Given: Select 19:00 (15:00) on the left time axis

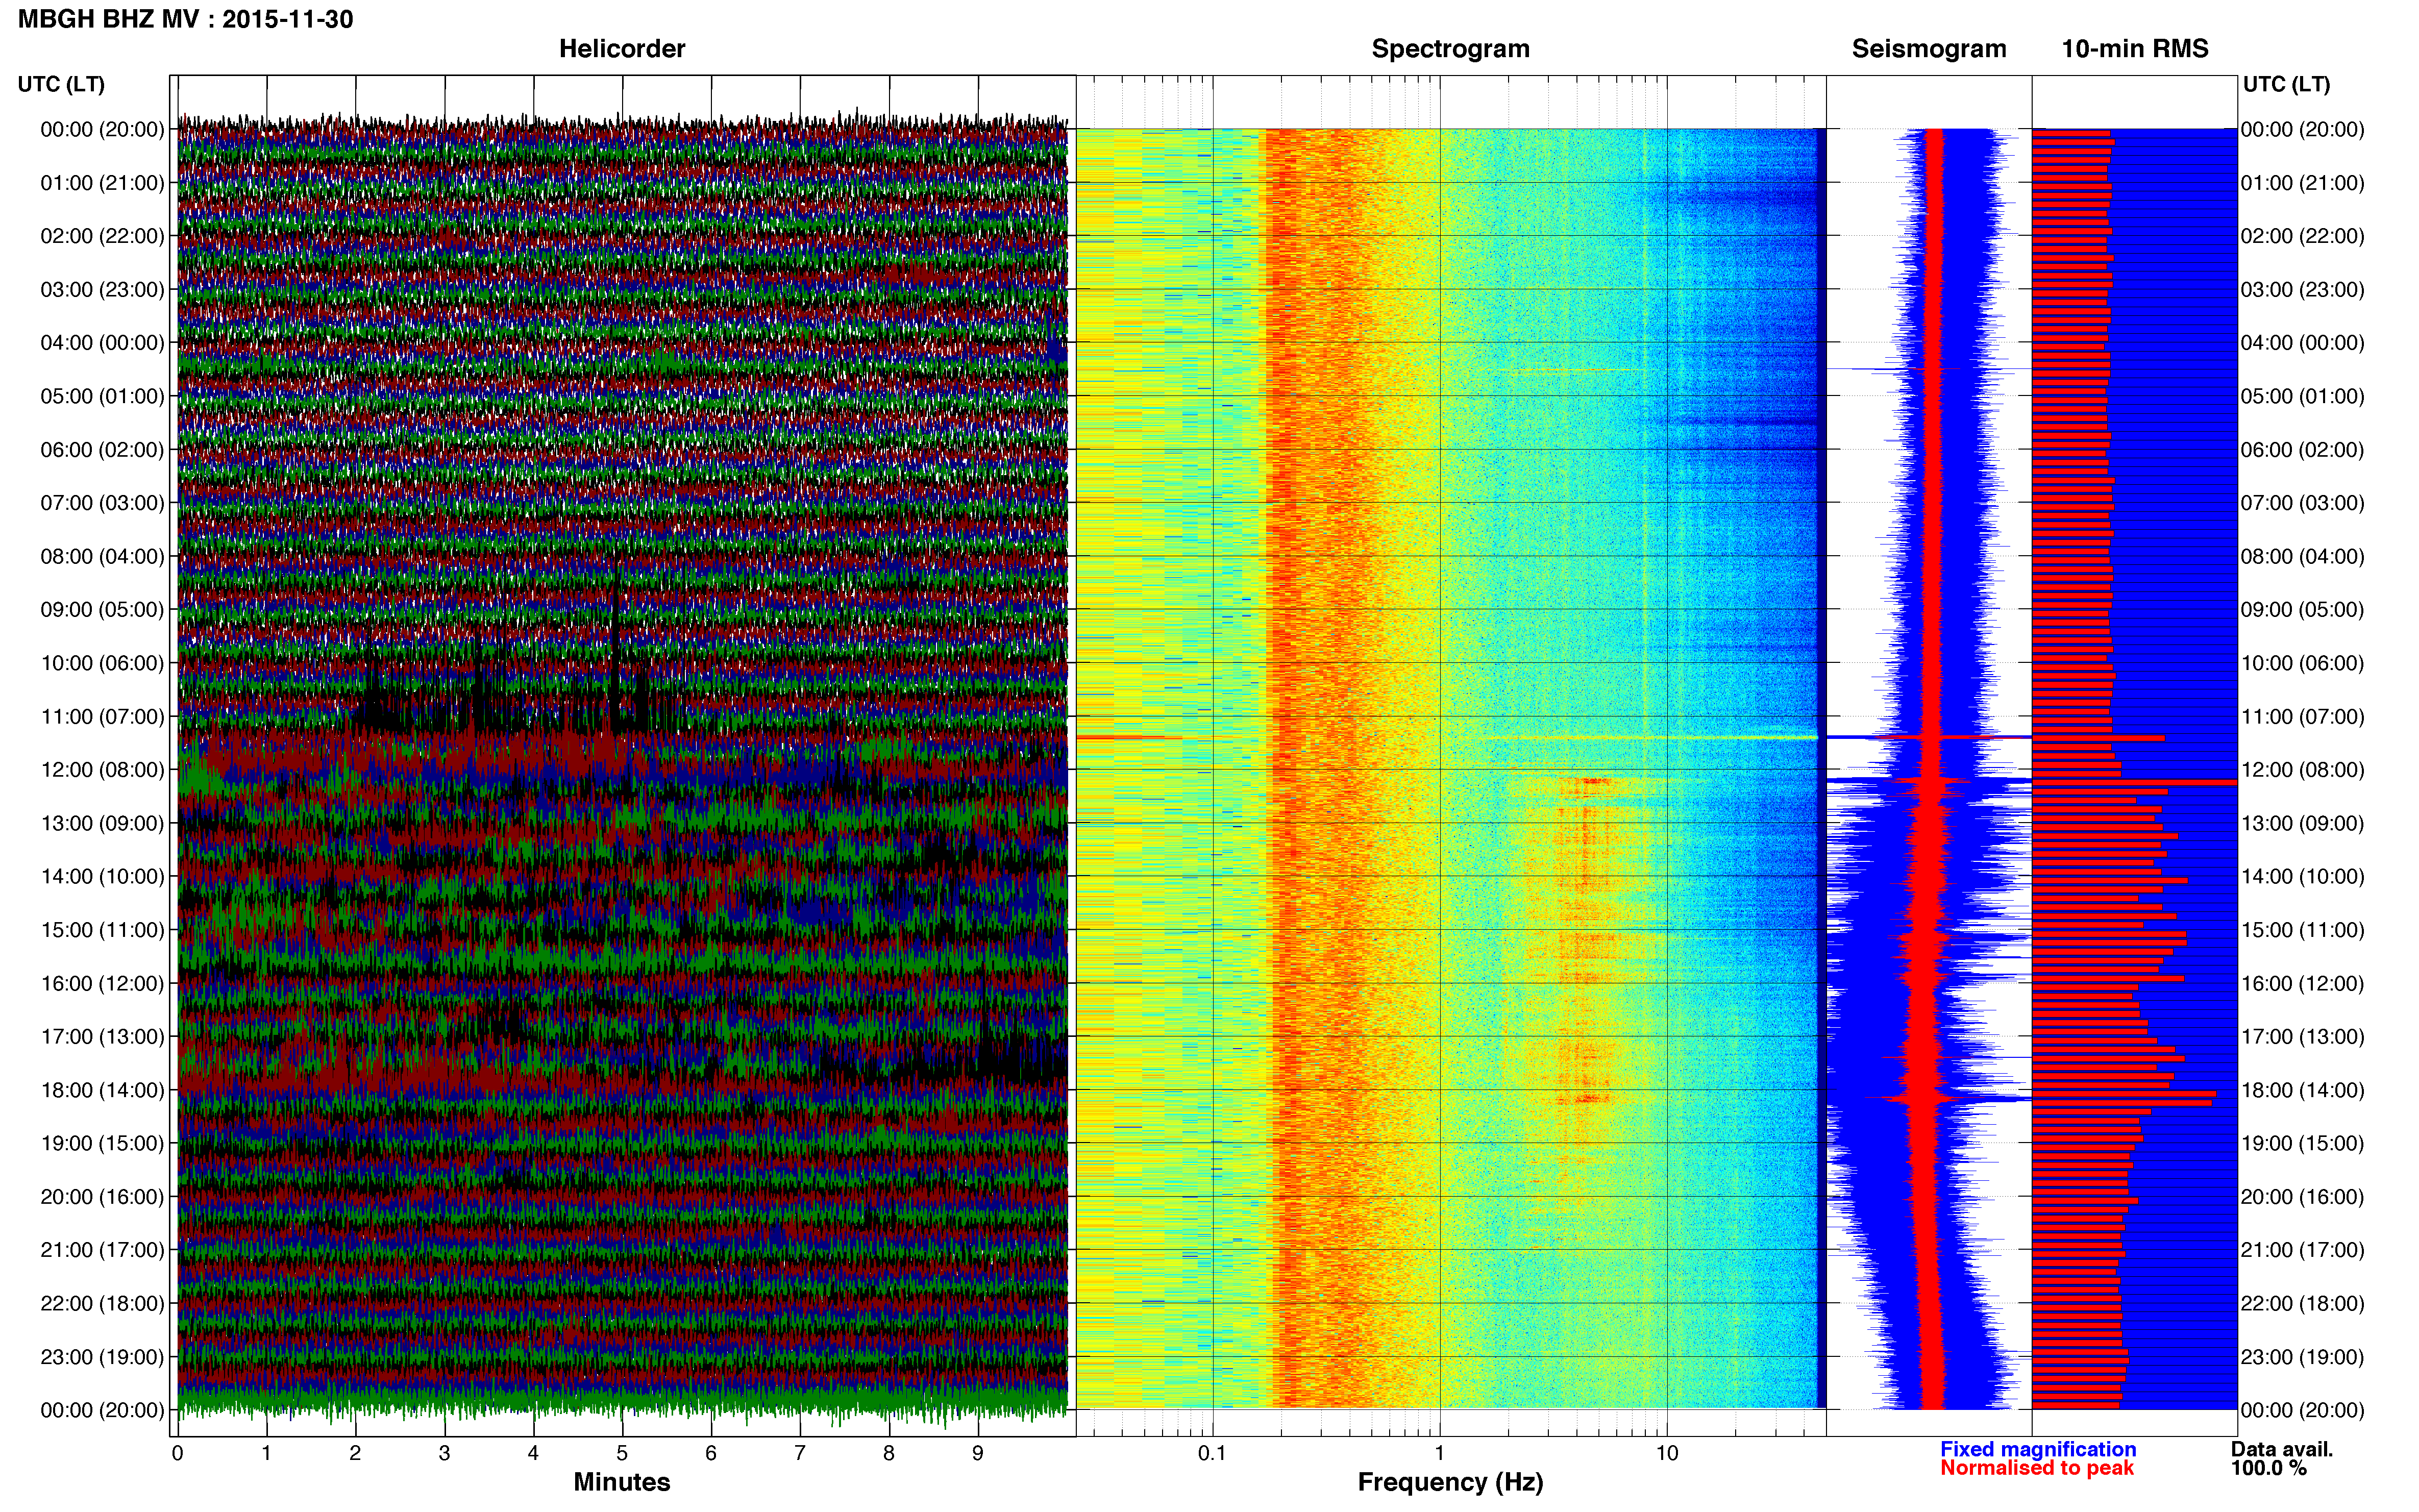Looking at the screenshot, I should click(x=102, y=1143).
